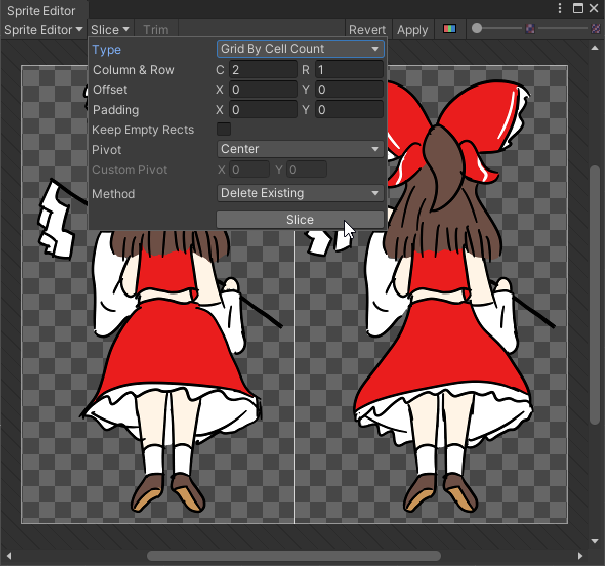605x566 pixels.
Task: Click the scroll left arrow
Action: [8, 556]
